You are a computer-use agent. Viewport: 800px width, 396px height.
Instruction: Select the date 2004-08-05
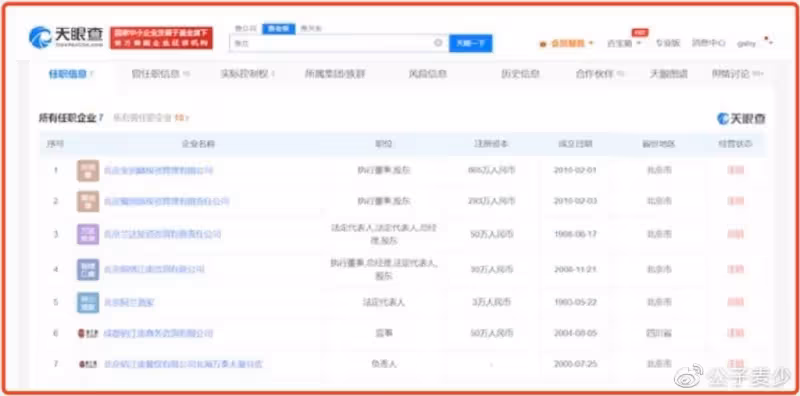coord(575,333)
